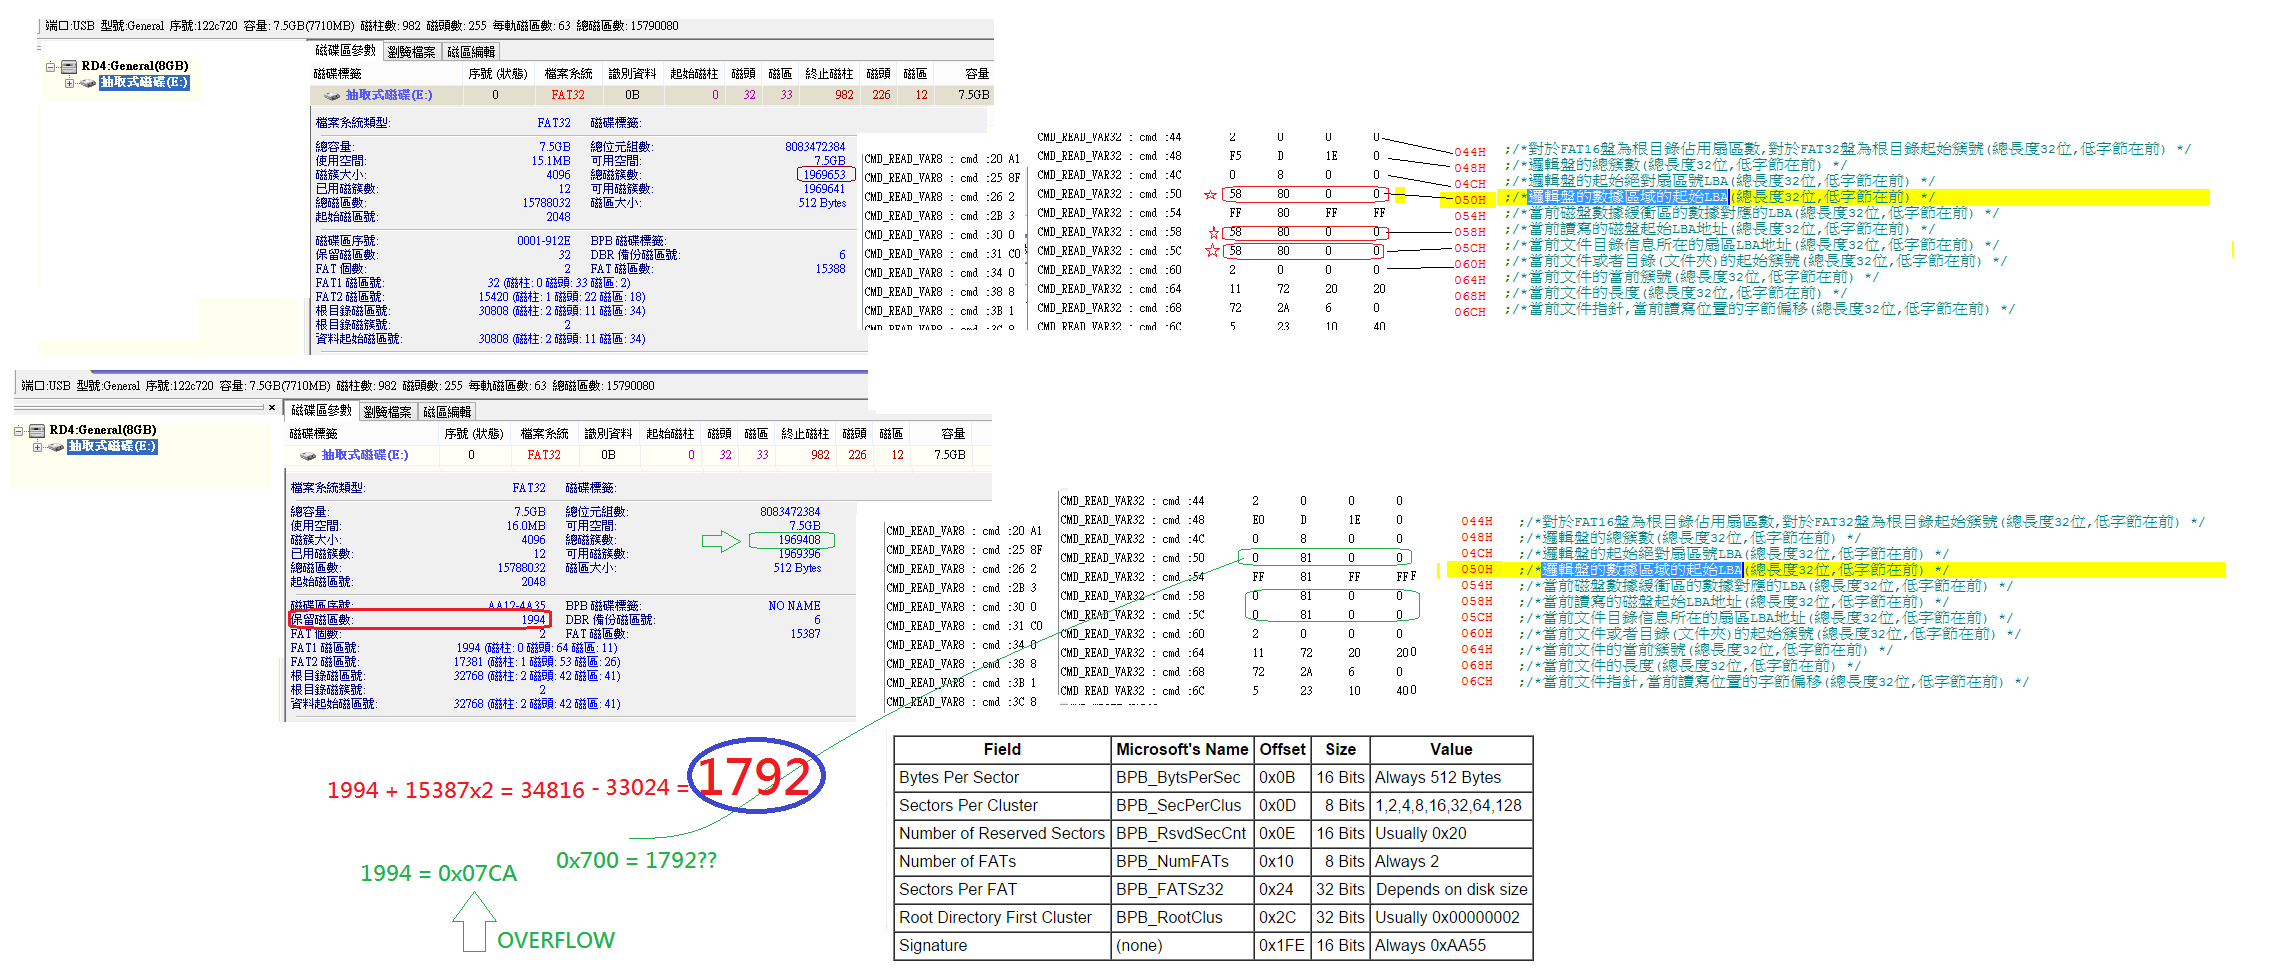Click BPB_FATSz32 cell in field table

[1182, 890]
